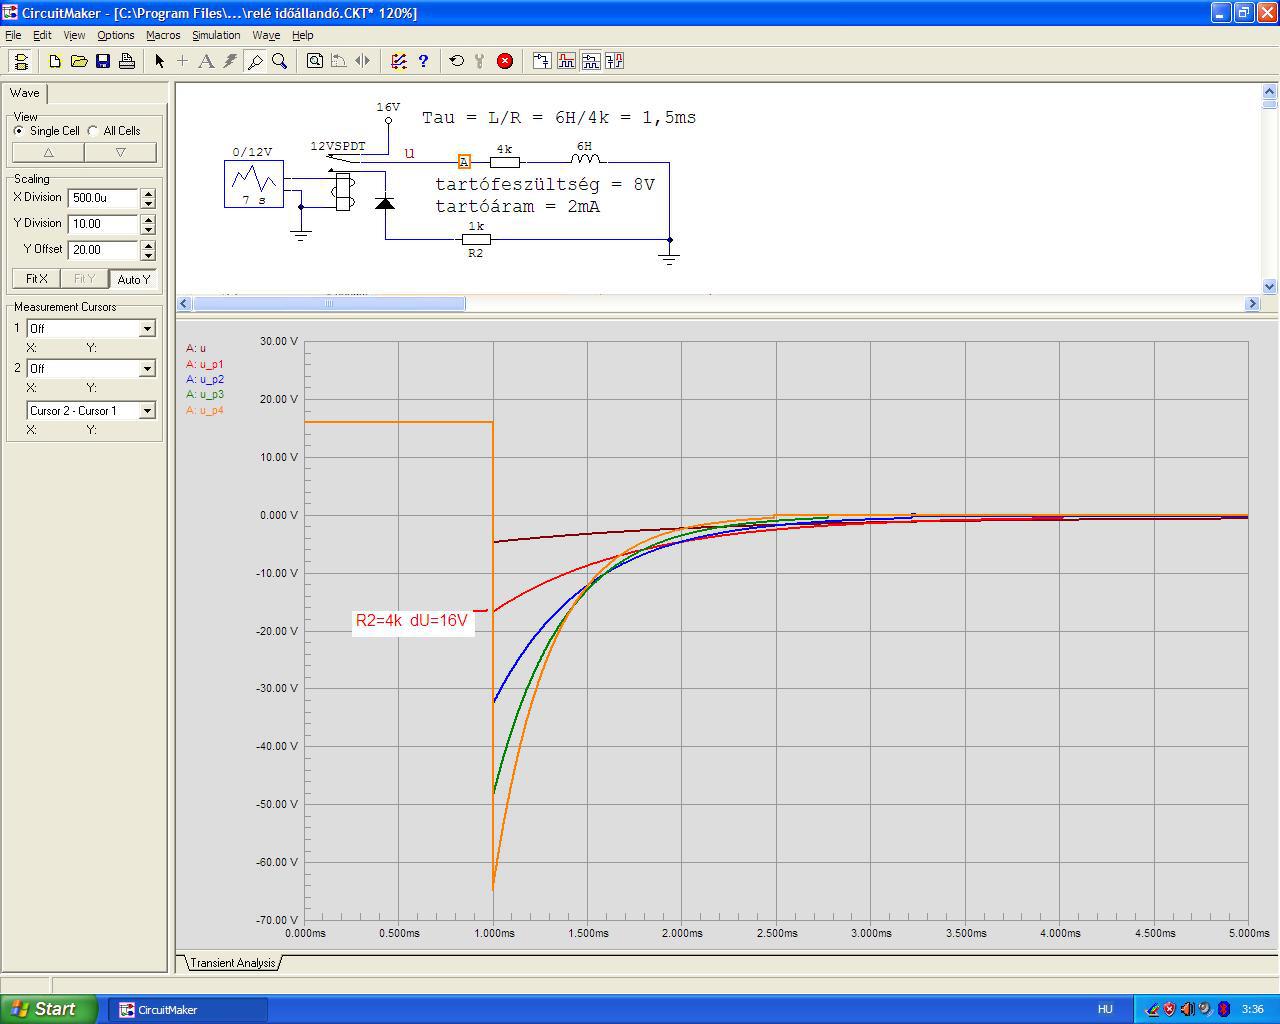Click the schematic horizontal scrollbar thumb
Screen dimensions: 1280x1024
(x=329, y=304)
